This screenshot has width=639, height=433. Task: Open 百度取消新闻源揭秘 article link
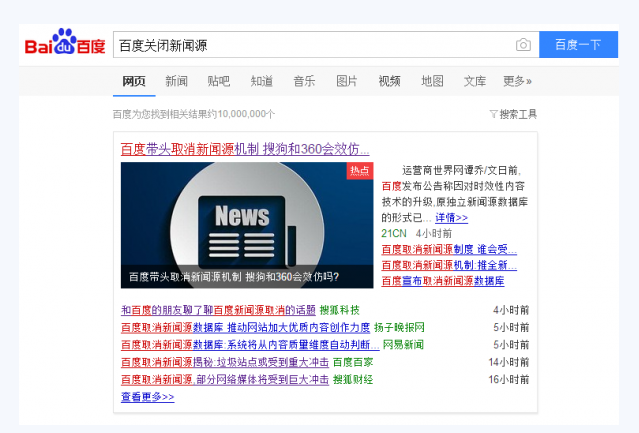225,362
